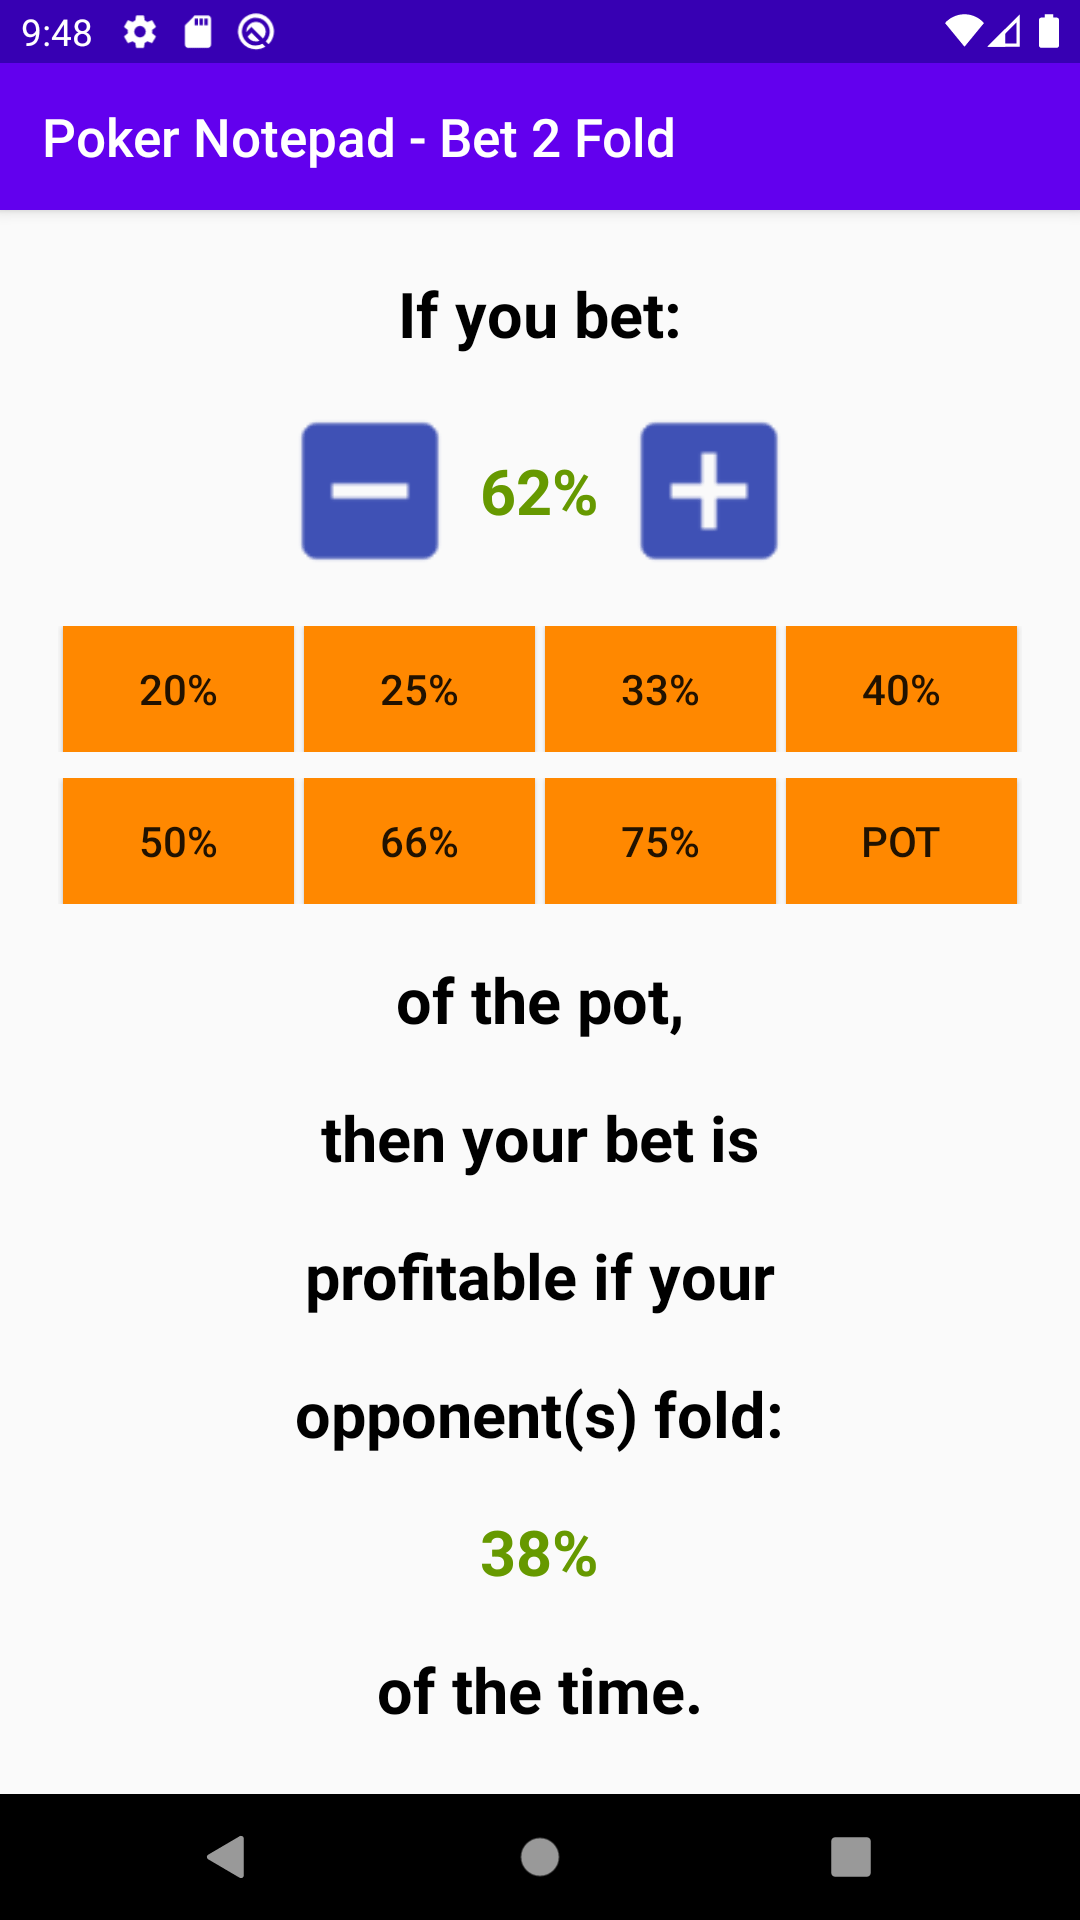This screenshot has height=1920, width=1080.
Task: Tap the SD card status icon
Action: 198,33
